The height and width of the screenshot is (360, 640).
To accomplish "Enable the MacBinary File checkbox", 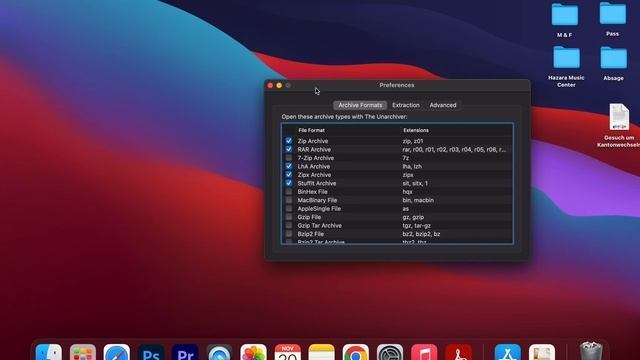I will [x=289, y=200].
